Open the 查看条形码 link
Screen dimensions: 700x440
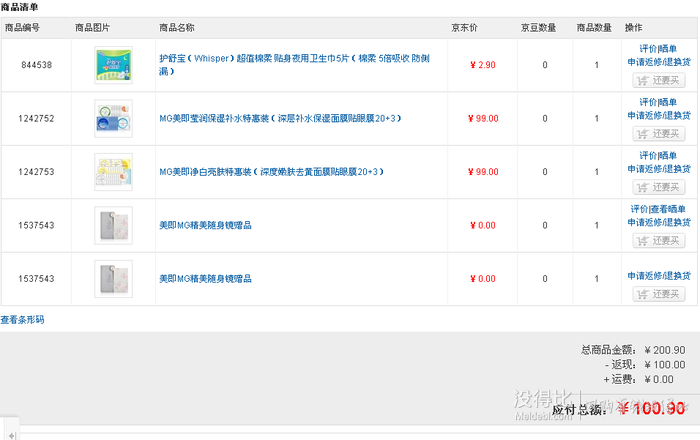click(x=22, y=320)
